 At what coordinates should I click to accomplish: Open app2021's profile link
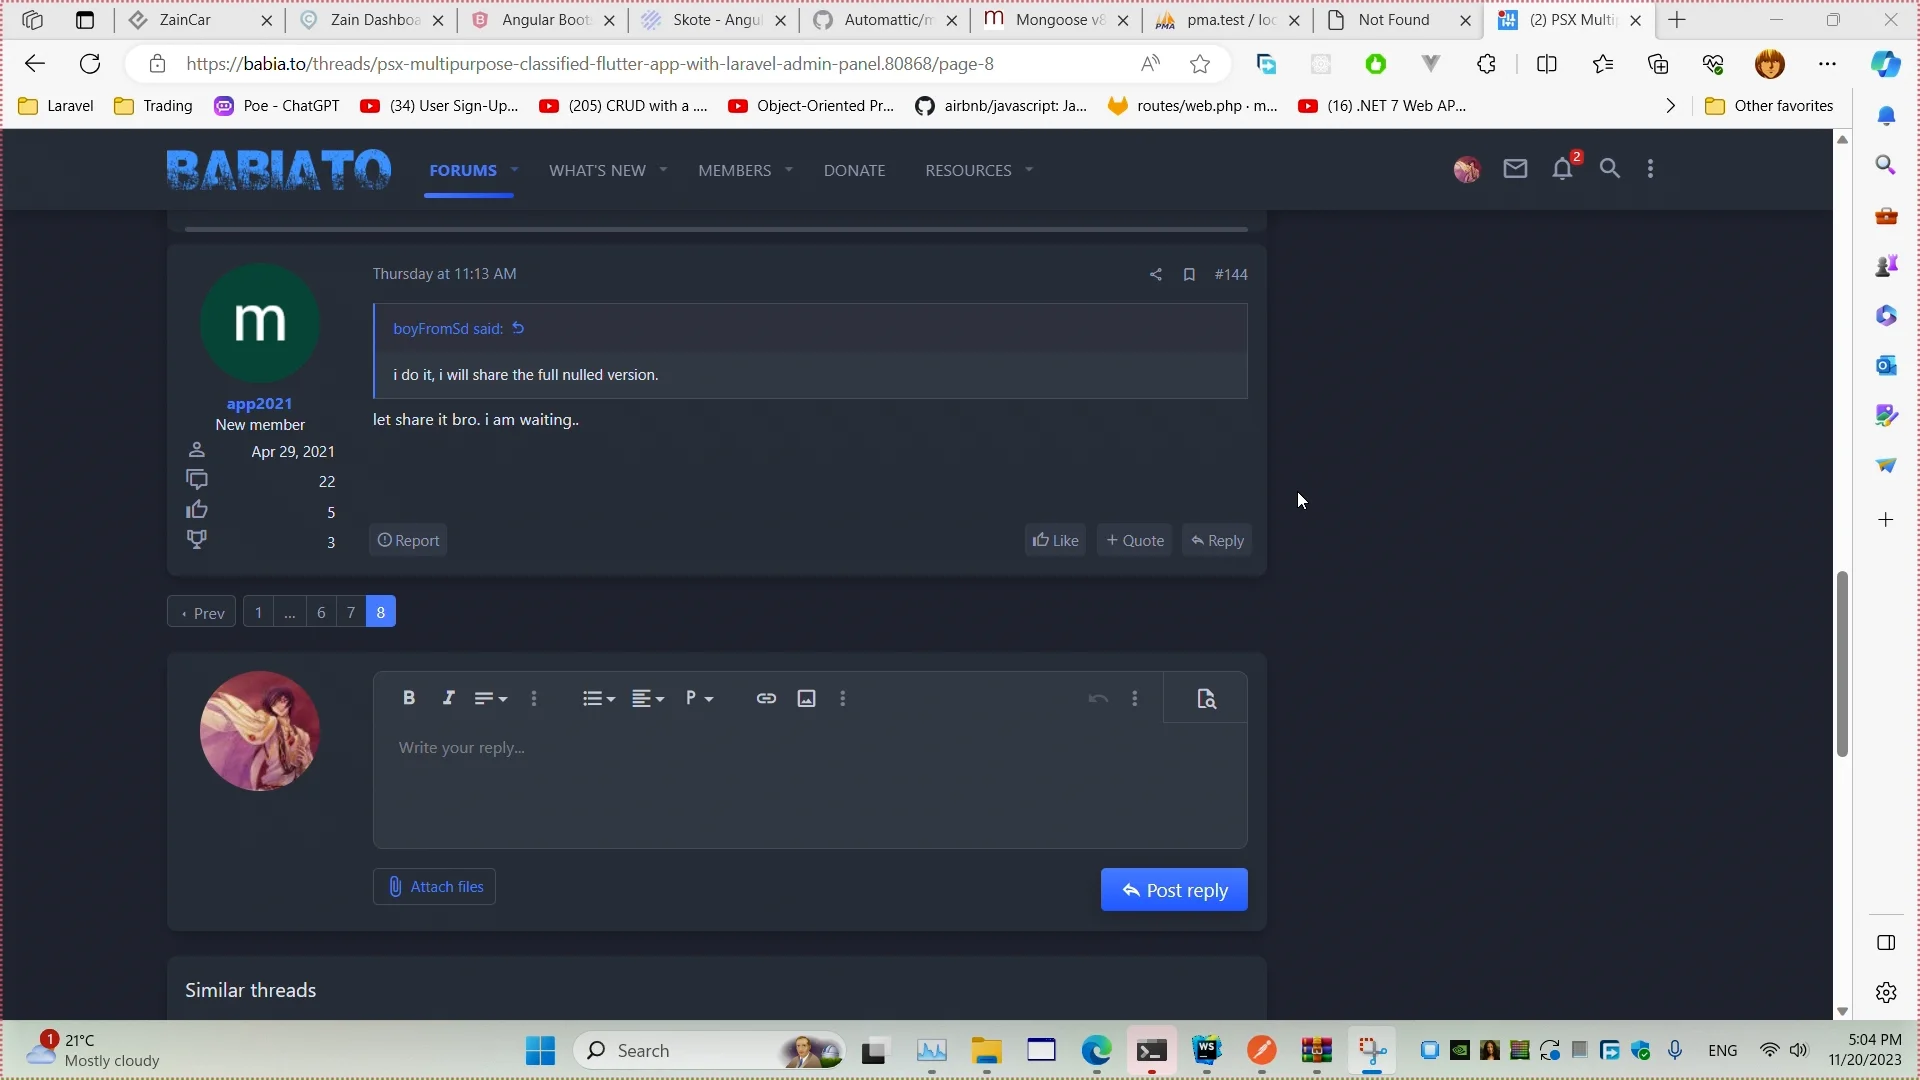pos(259,403)
